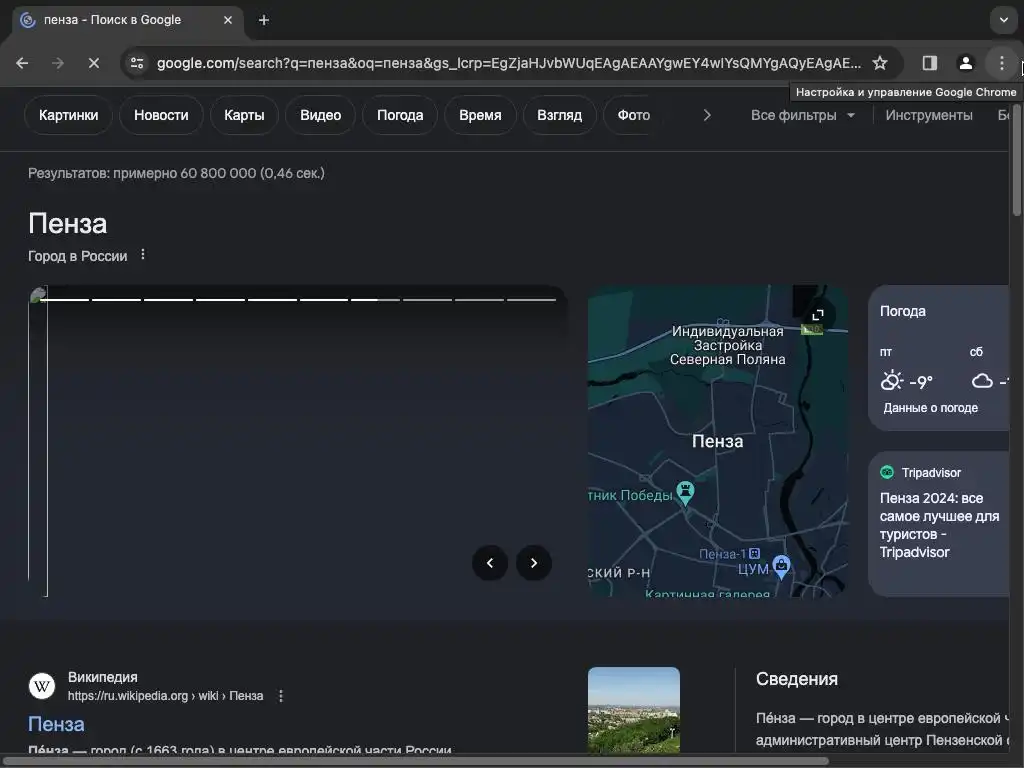
Task: Open Инструменты search tools
Action: [929, 115]
